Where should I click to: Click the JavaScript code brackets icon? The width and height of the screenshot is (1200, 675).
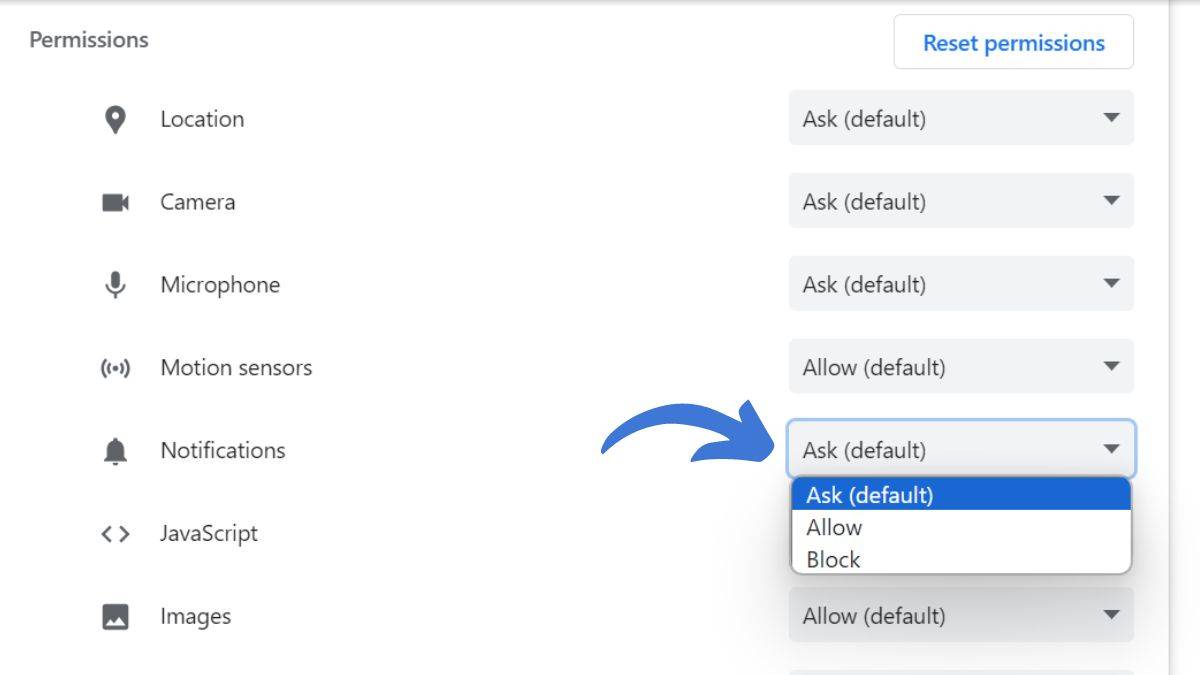116,534
